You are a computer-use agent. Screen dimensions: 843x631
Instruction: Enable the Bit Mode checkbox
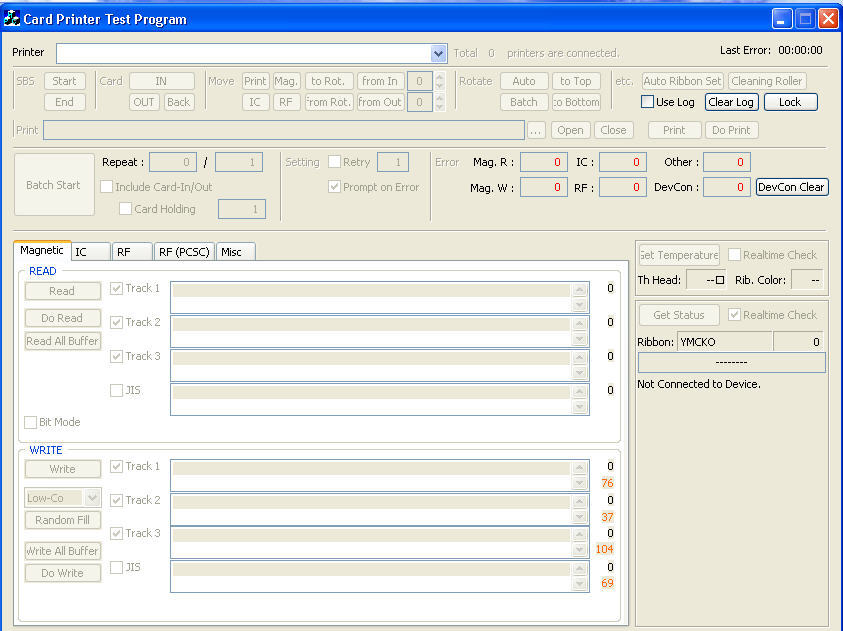(x=31, y=422)
